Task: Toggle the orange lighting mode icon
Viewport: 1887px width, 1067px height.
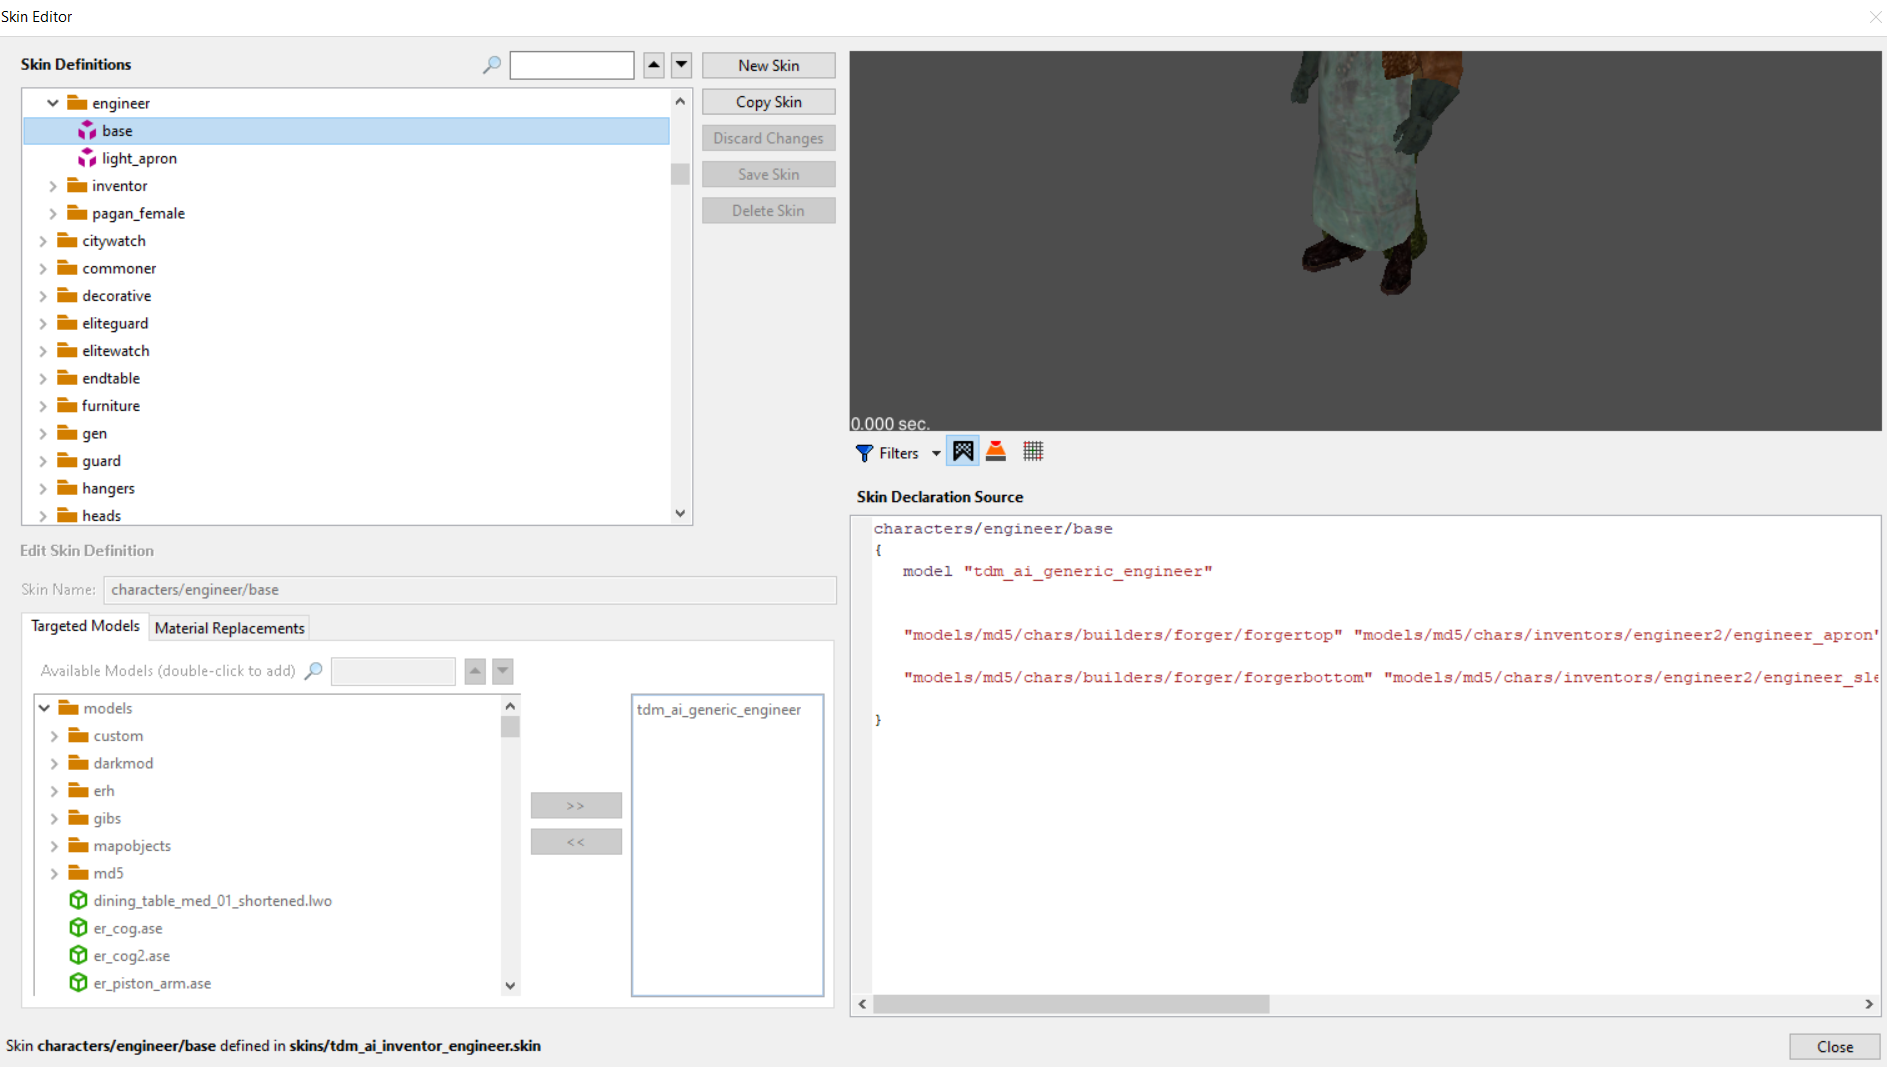Action: (996, 452)
